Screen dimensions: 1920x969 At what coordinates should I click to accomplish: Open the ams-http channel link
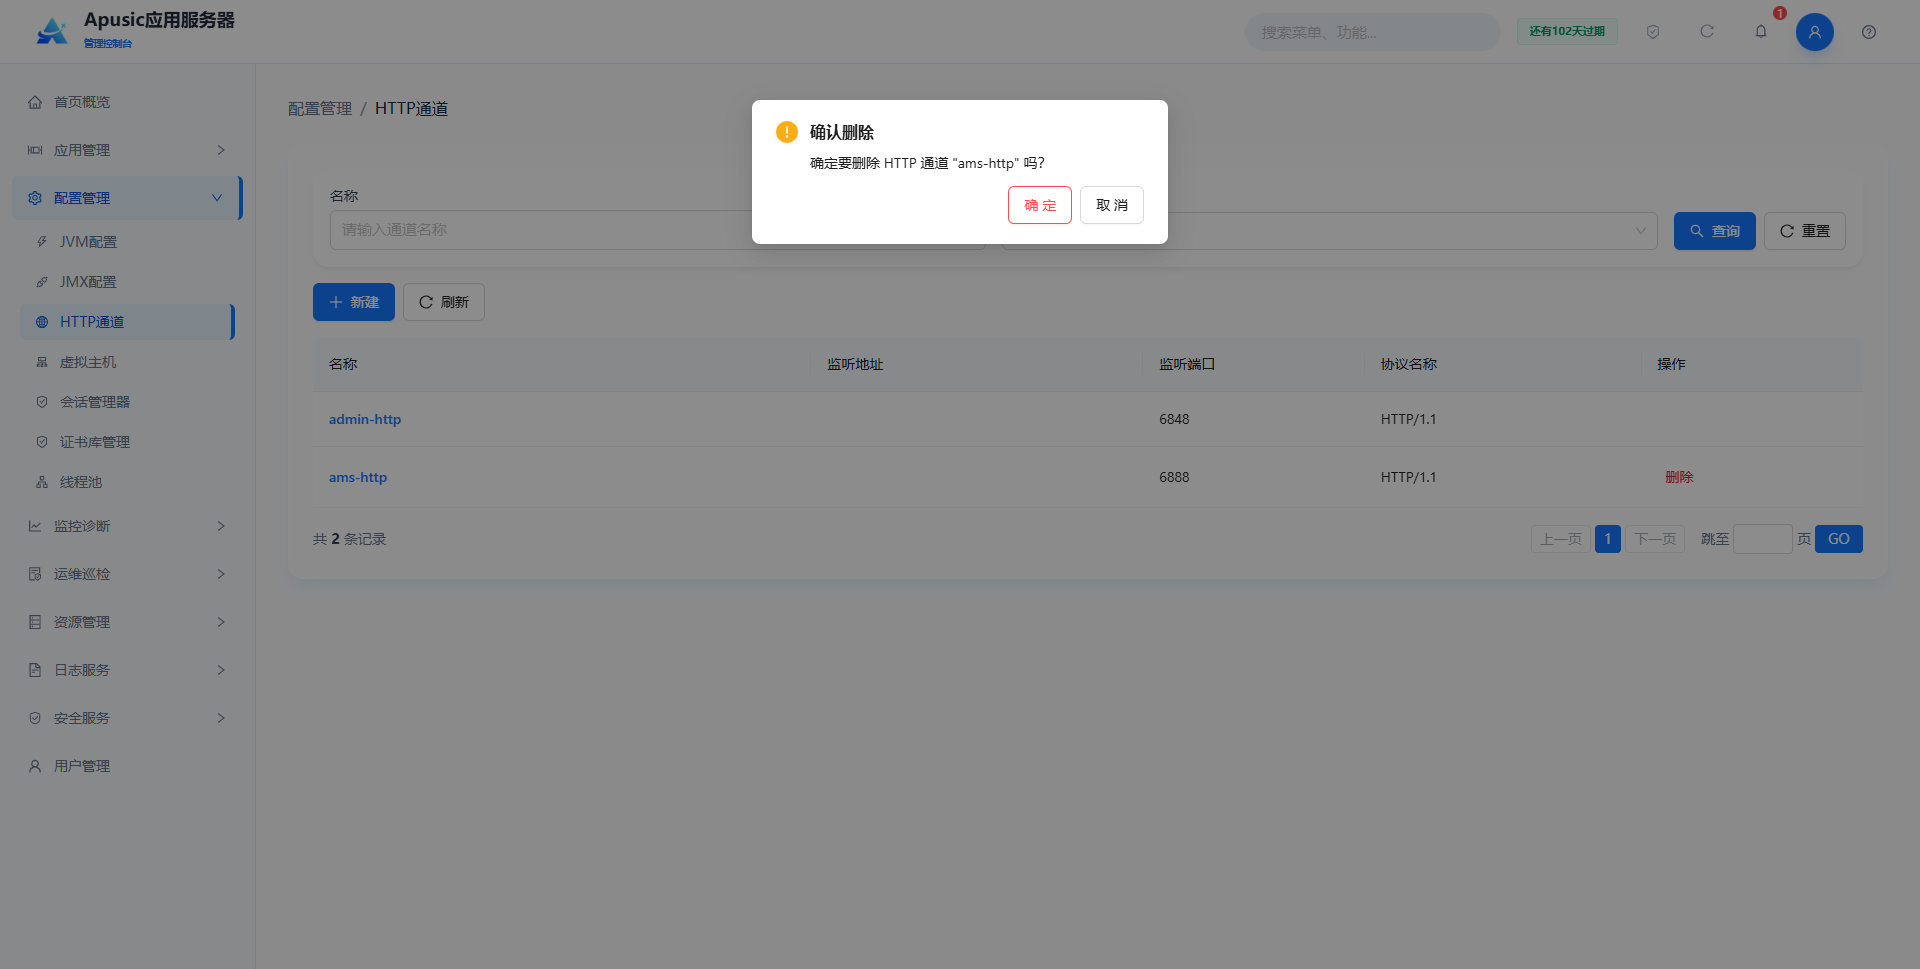pyautogui.click(x=358, y=477)
